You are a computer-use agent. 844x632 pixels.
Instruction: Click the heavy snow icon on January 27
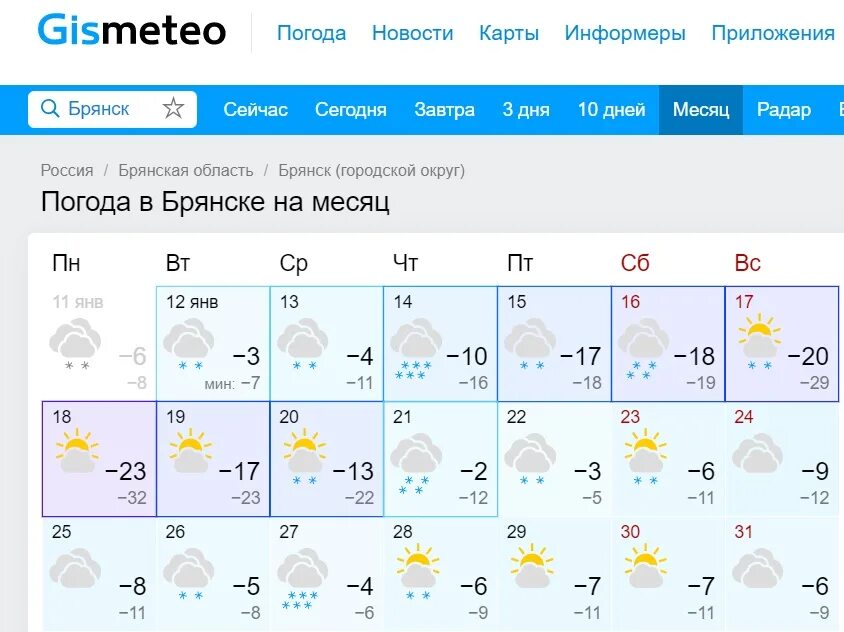[303, 579]
